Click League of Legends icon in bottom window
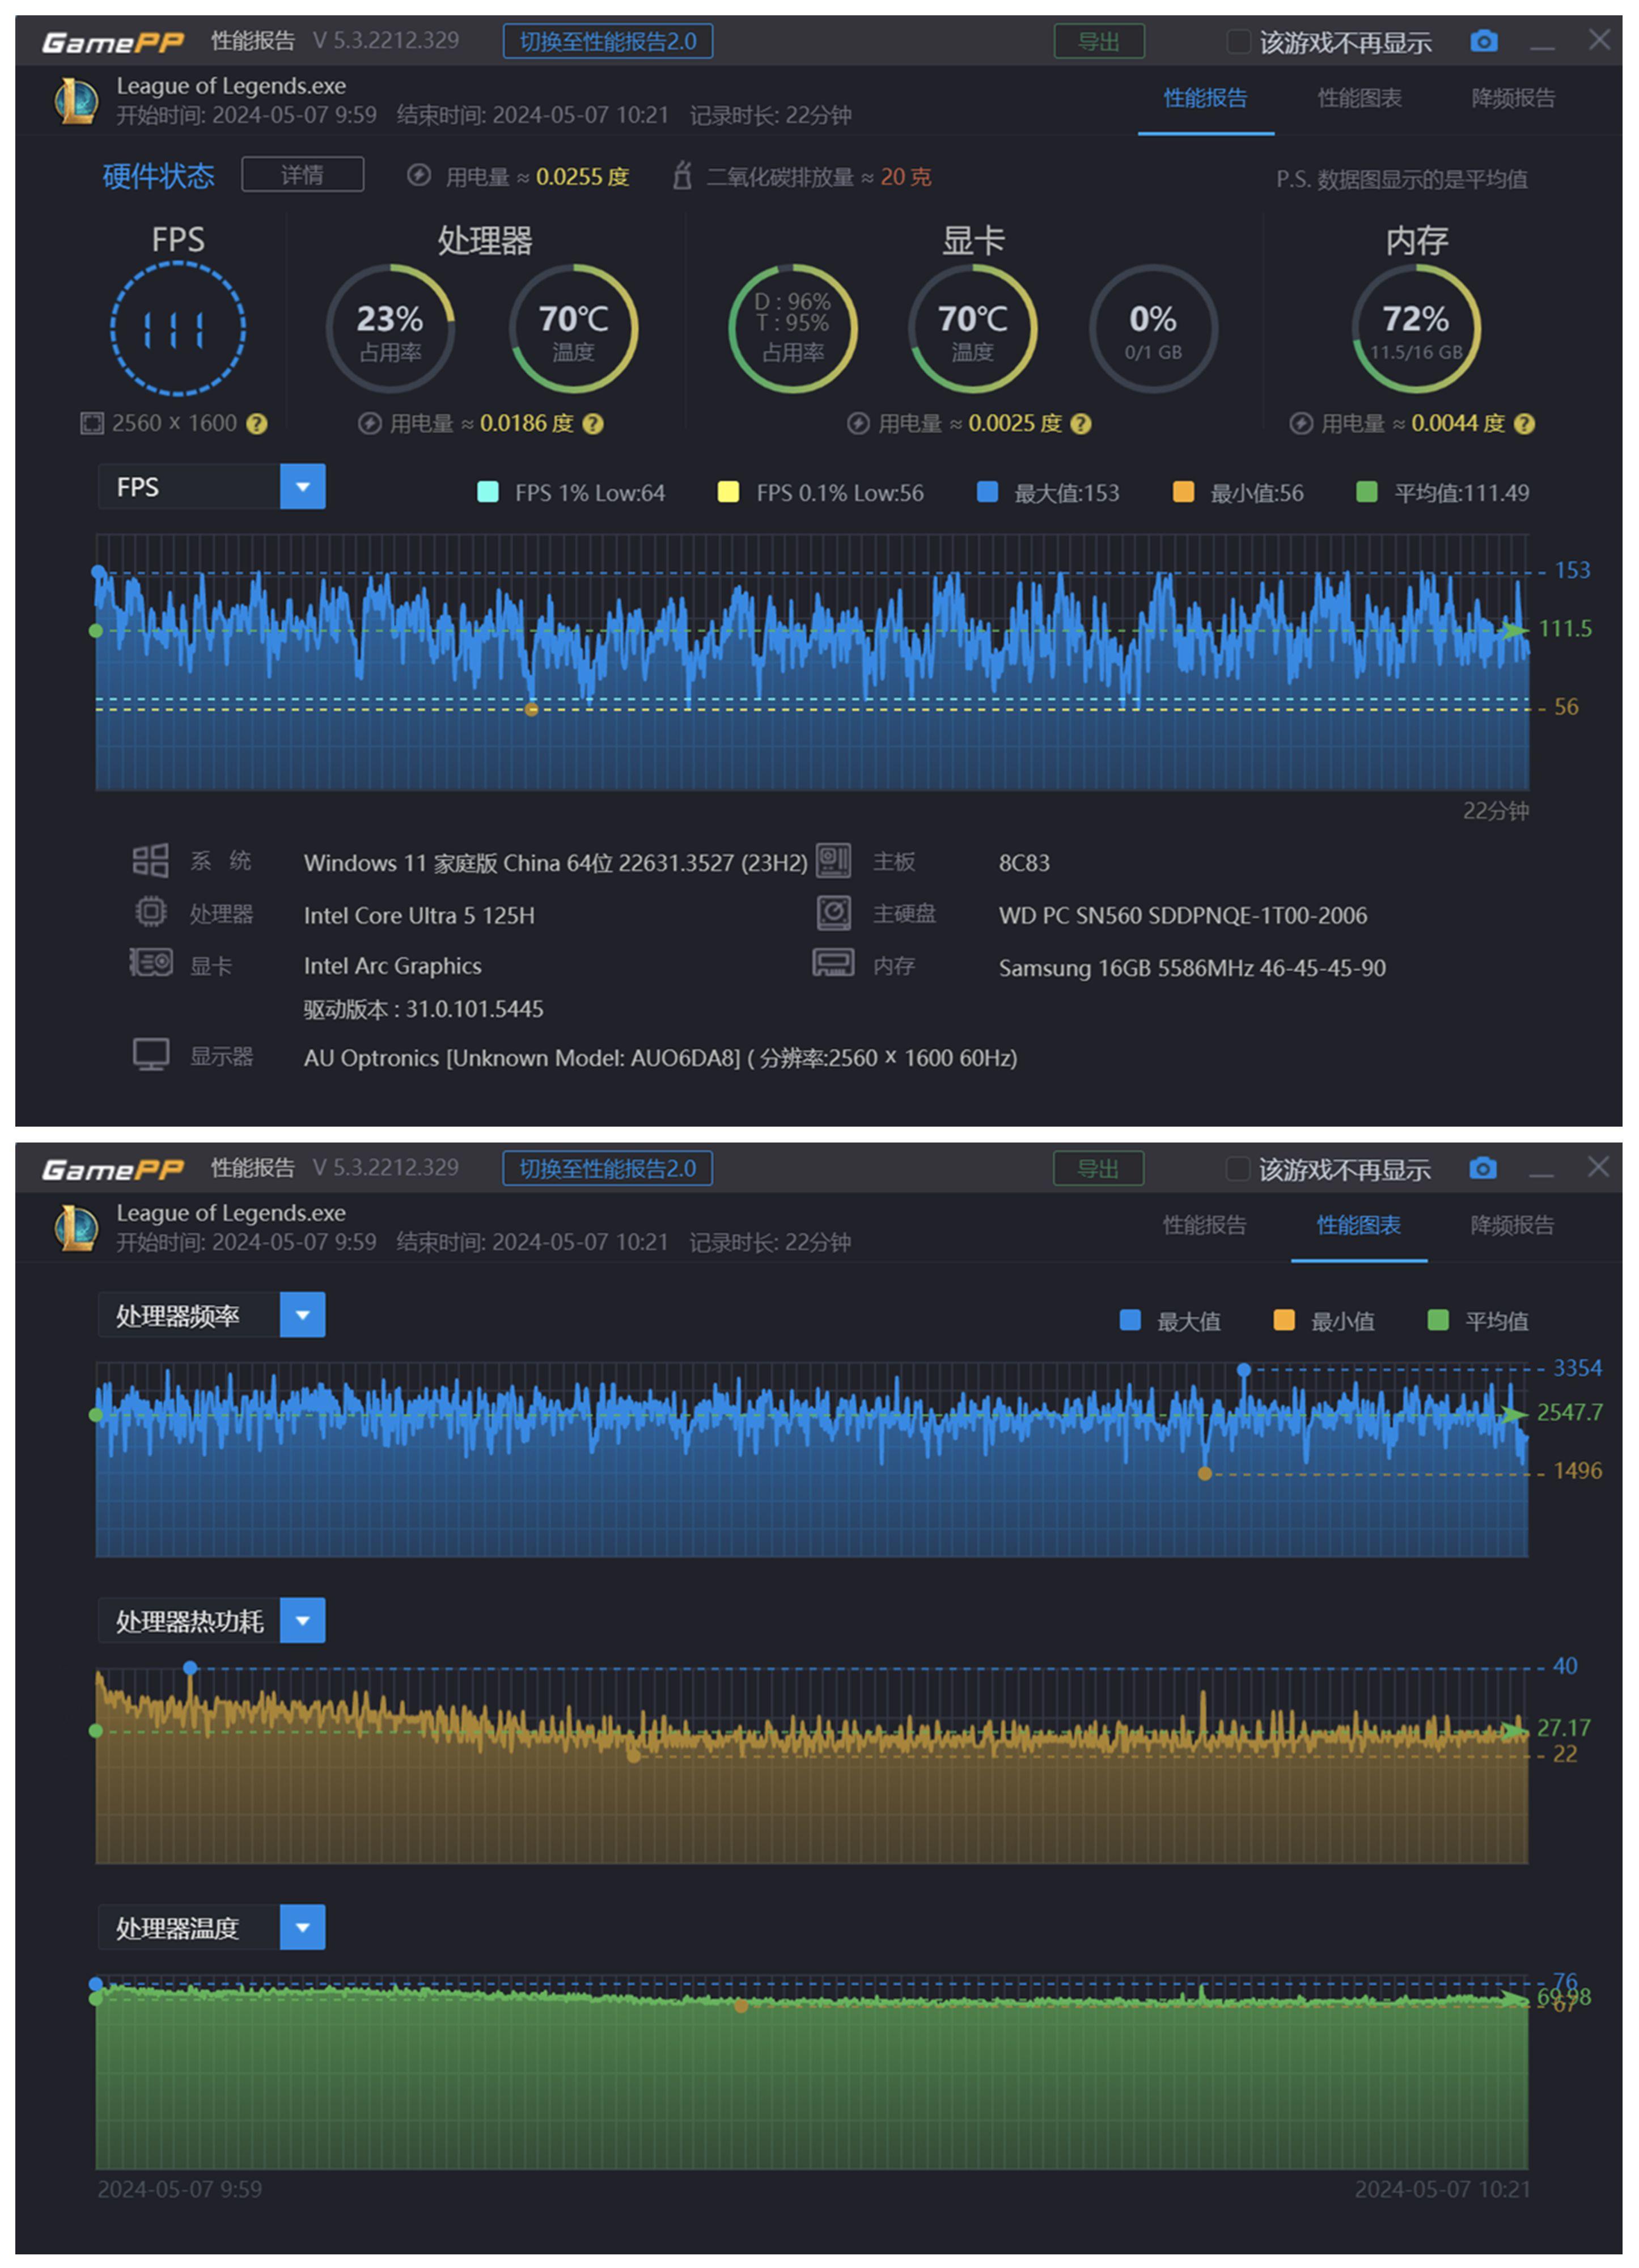The height and width of the screenshot is (2268, 1639). pos(76,1227)
